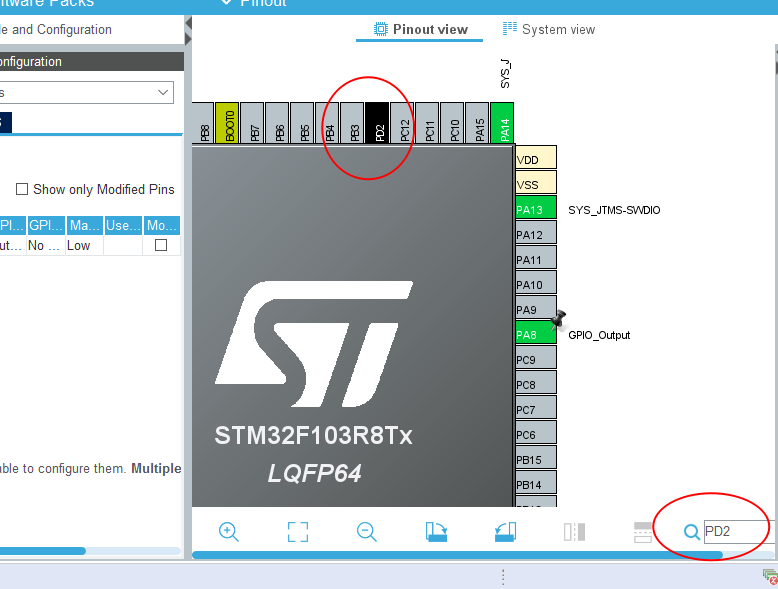778x589 pixels.
Task: Select the VSS ground pin
Action: pyautogui.click(x=536, y=182)
